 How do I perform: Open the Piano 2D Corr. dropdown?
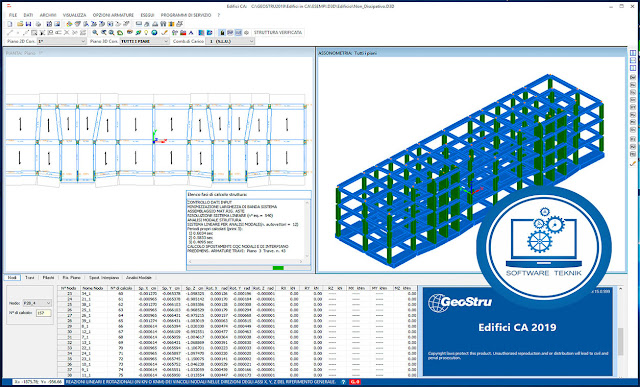[x=62, y=41]
